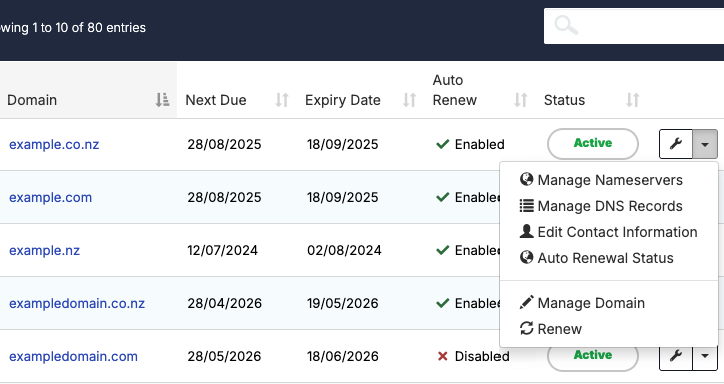Choose Manage DNS Records menu entry
The height and width of the screenshot is (384, 724).
tap(601, 206)
